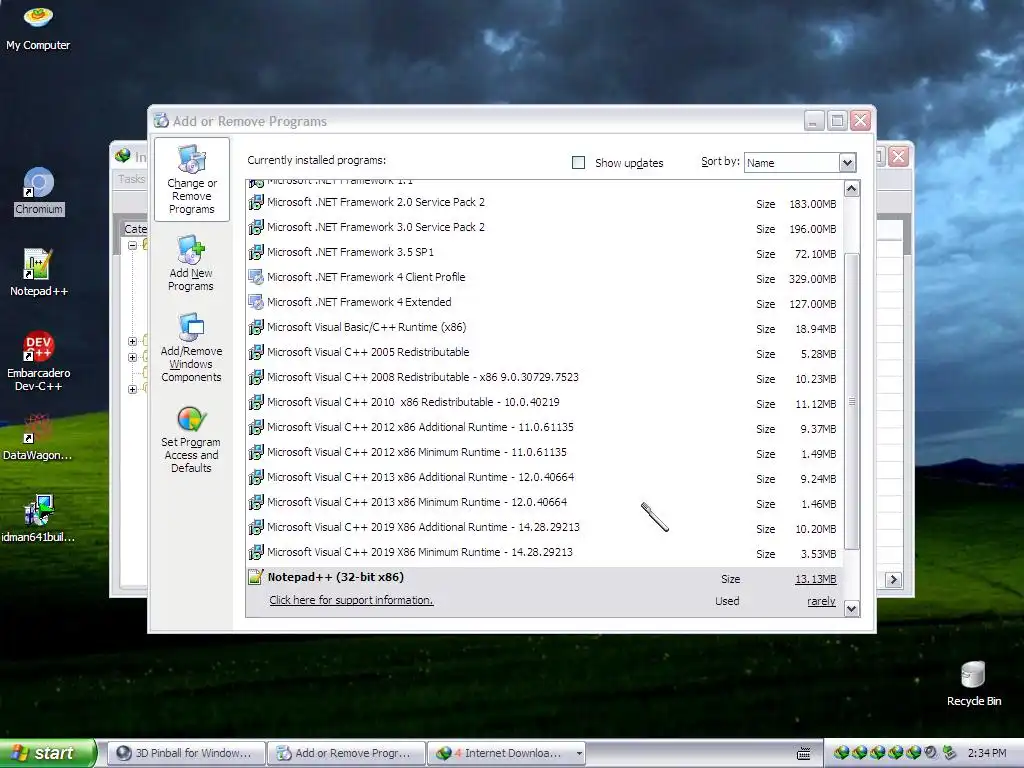
Task: Open Set Program Access and Defaults
Action: pyautogui.click(x=191, y=439)
